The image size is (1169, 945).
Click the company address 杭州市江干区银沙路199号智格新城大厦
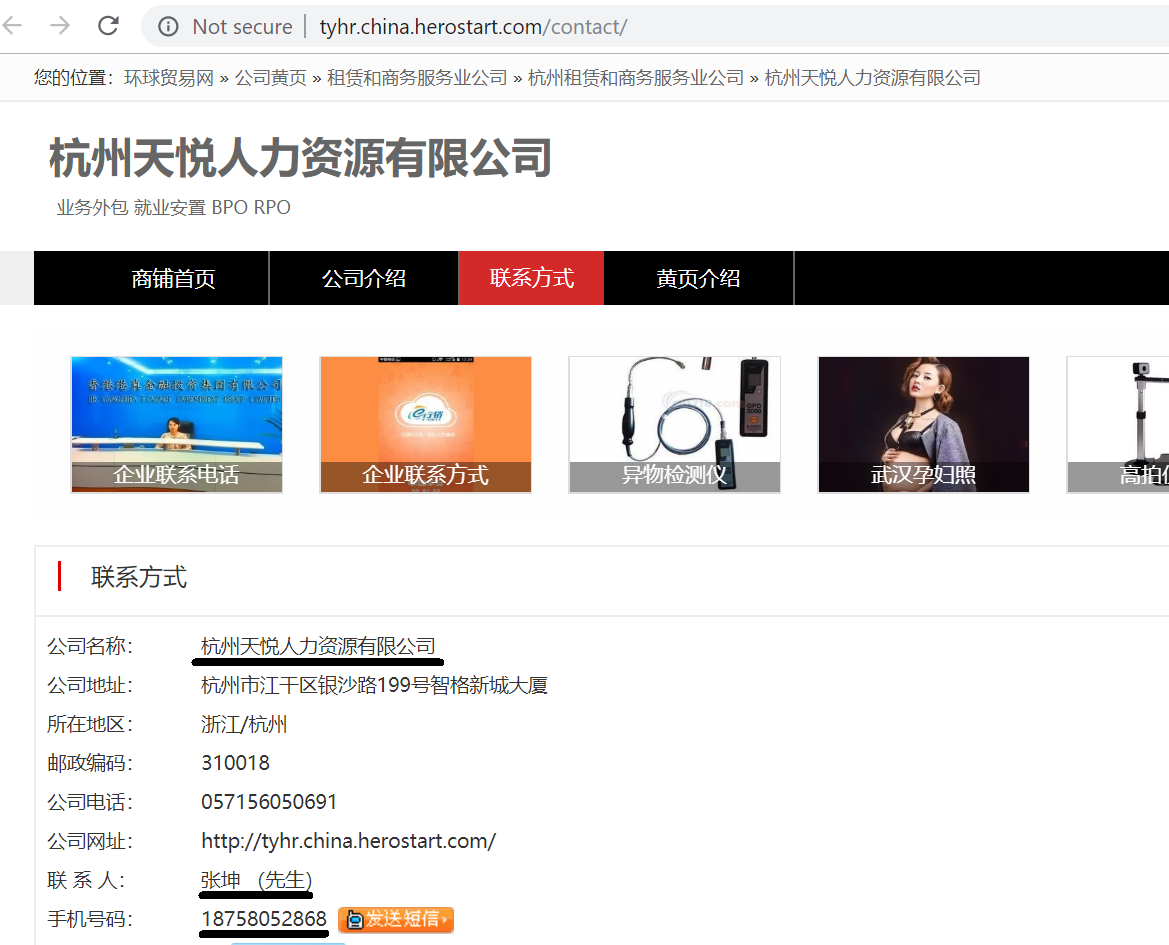coord(374,686)
